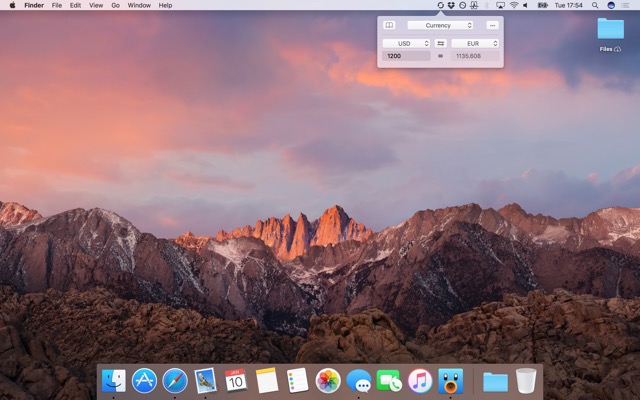The image size is (640, 400).
Task: Open Spotlight search
Action: (x=595, y=5)
